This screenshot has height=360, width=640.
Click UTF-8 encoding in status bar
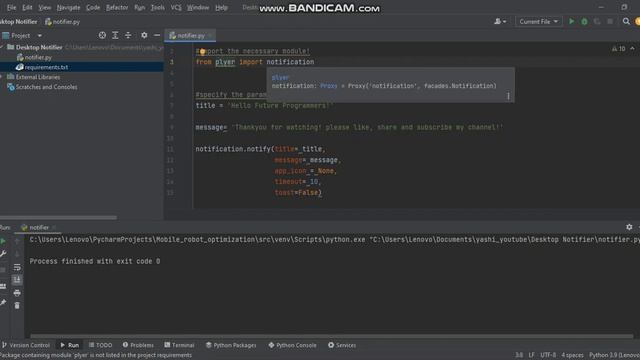pos(548,355)
